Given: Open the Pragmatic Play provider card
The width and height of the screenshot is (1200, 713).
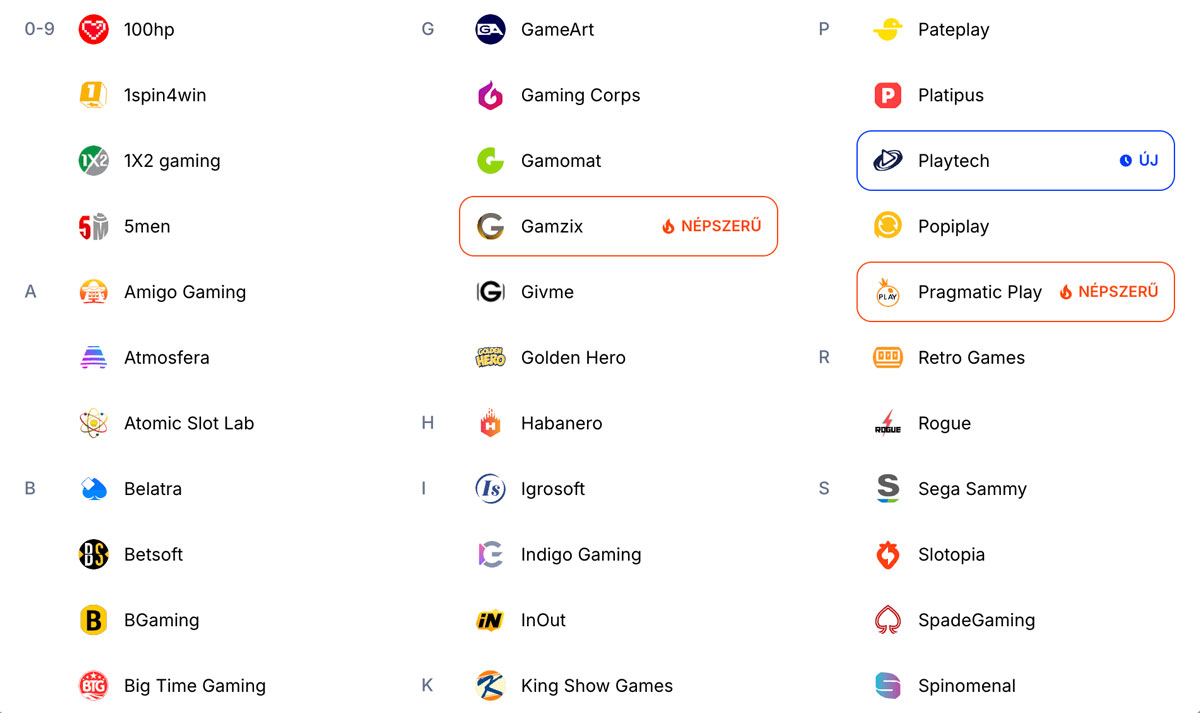Looking at the screenshot, I should [x=1016, y=292].
